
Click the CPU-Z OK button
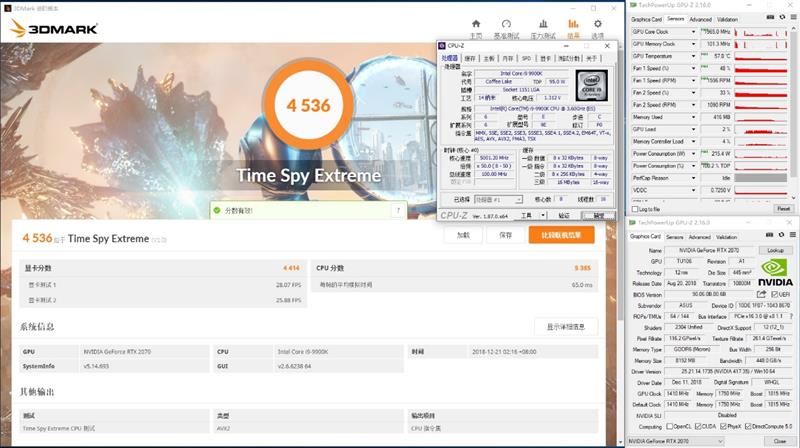click(598, 215)
